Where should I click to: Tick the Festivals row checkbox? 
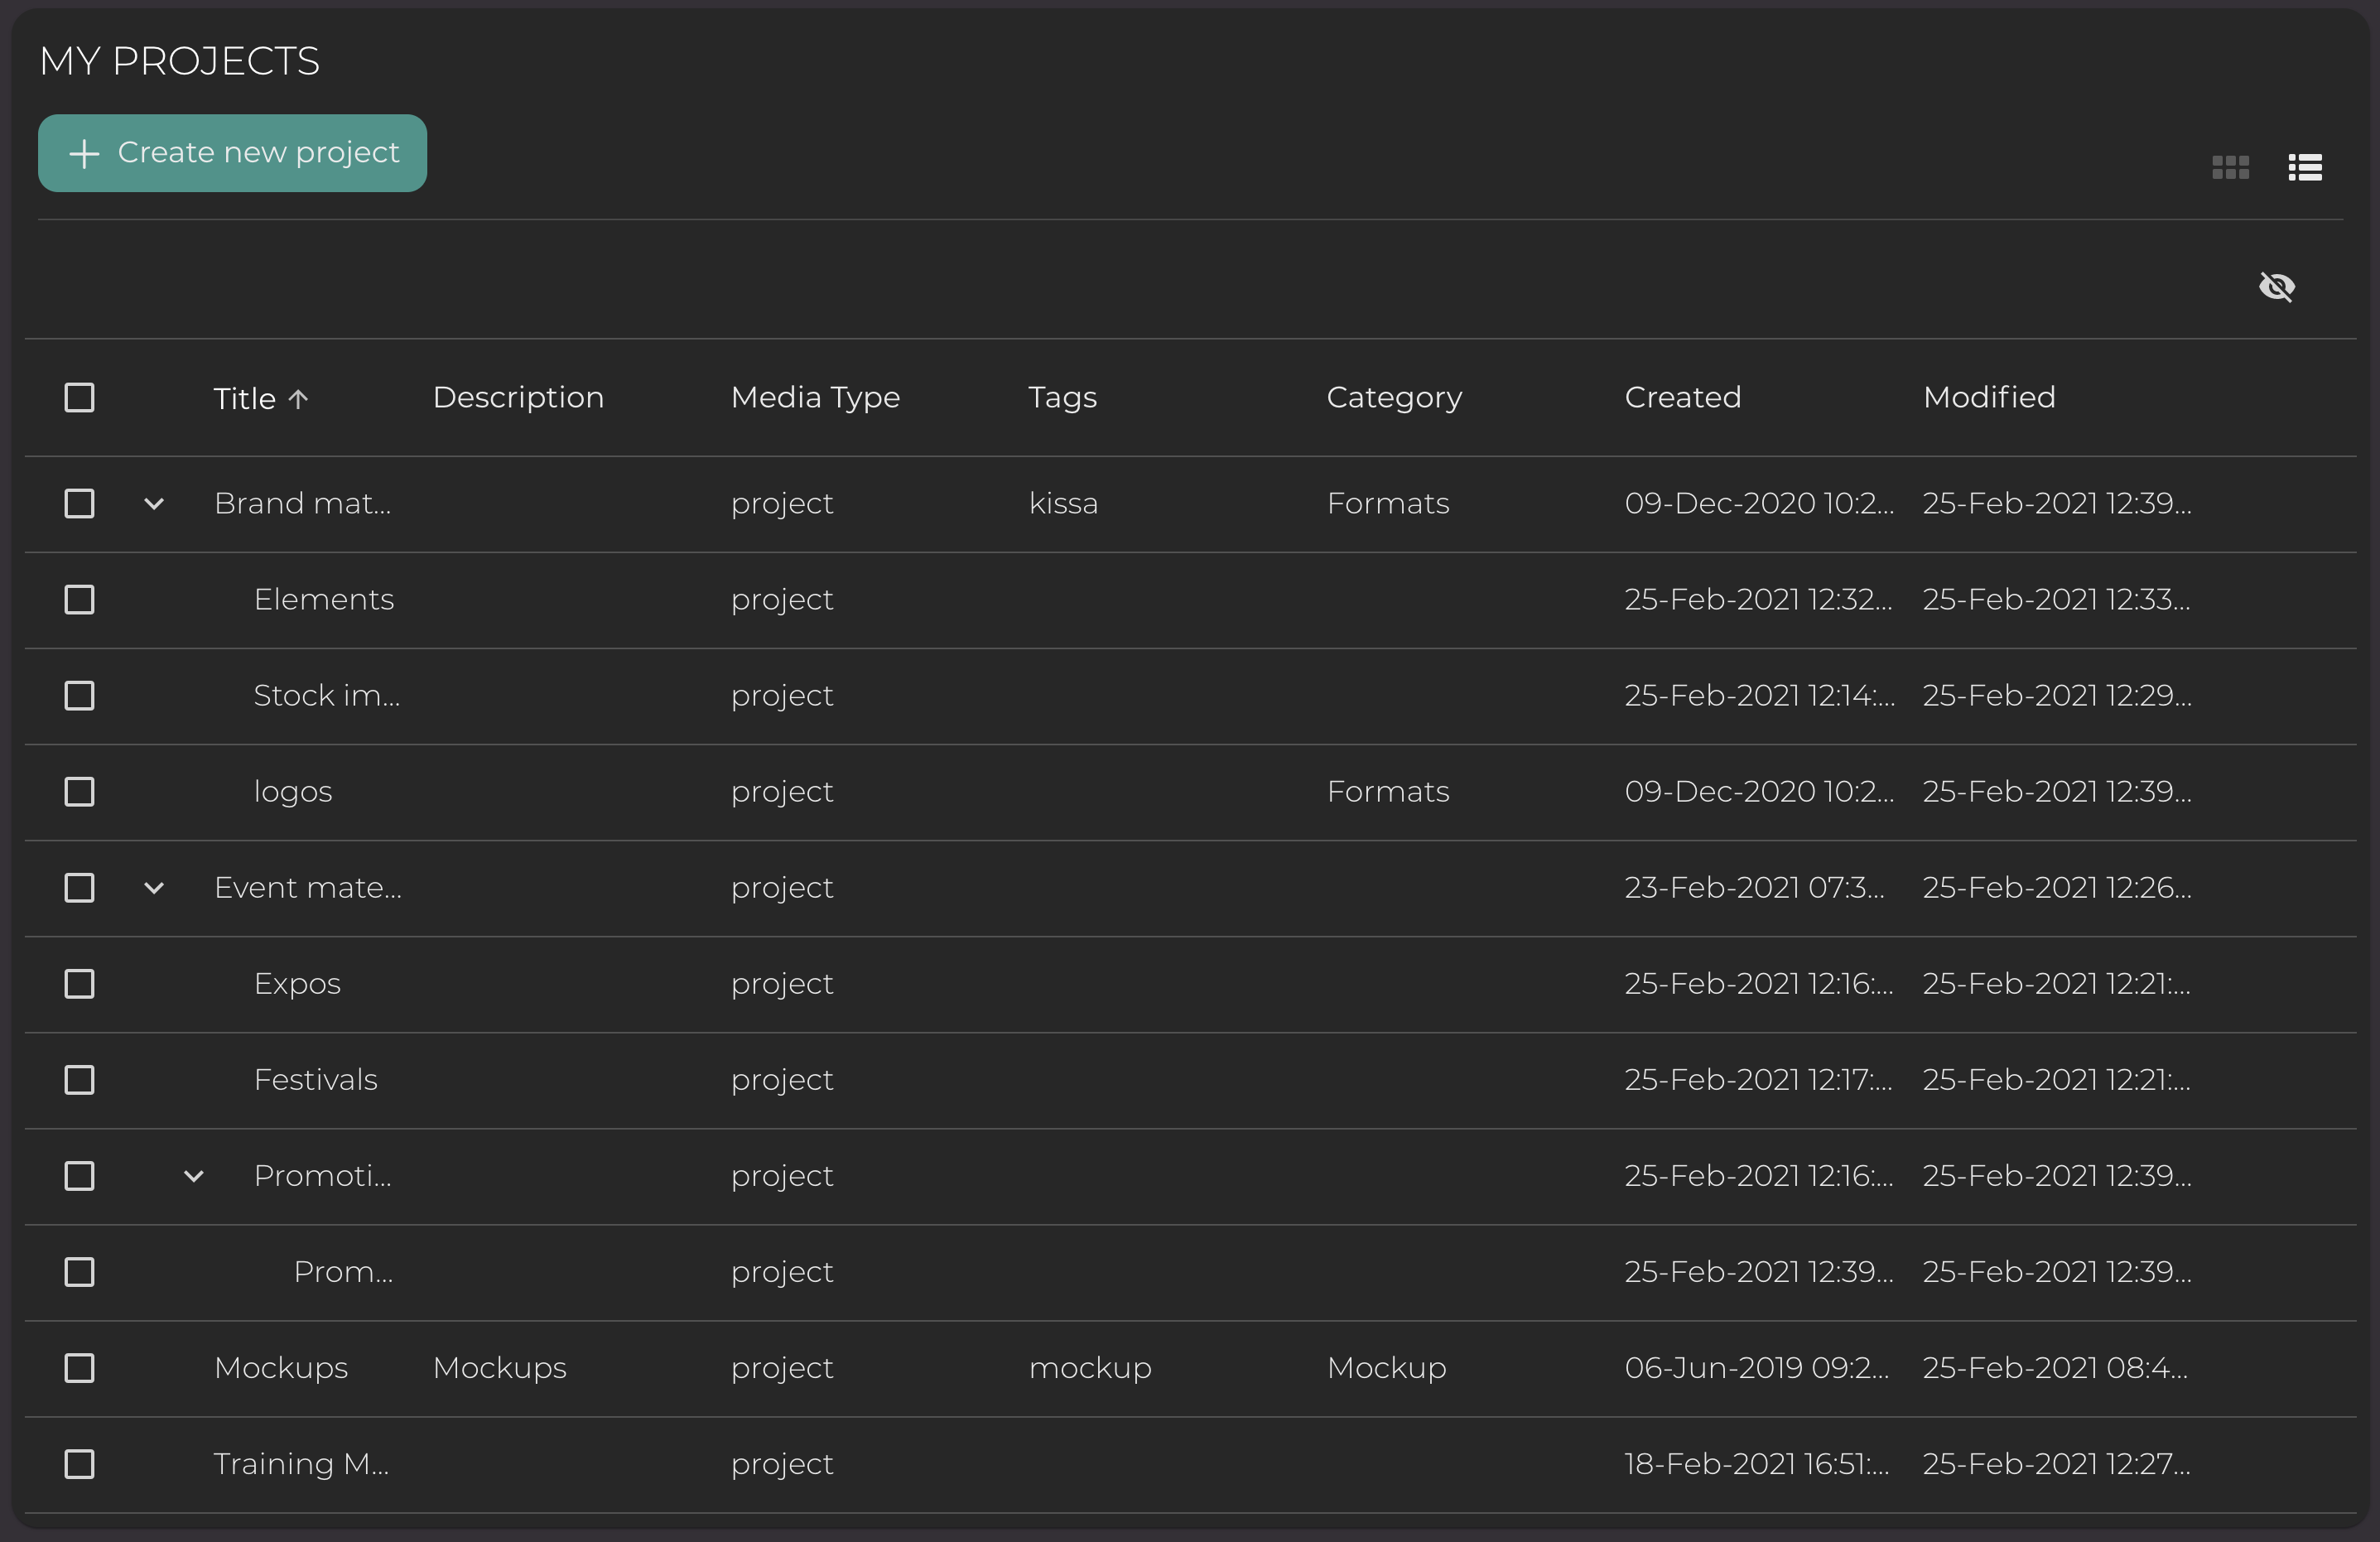[79, 1080]
